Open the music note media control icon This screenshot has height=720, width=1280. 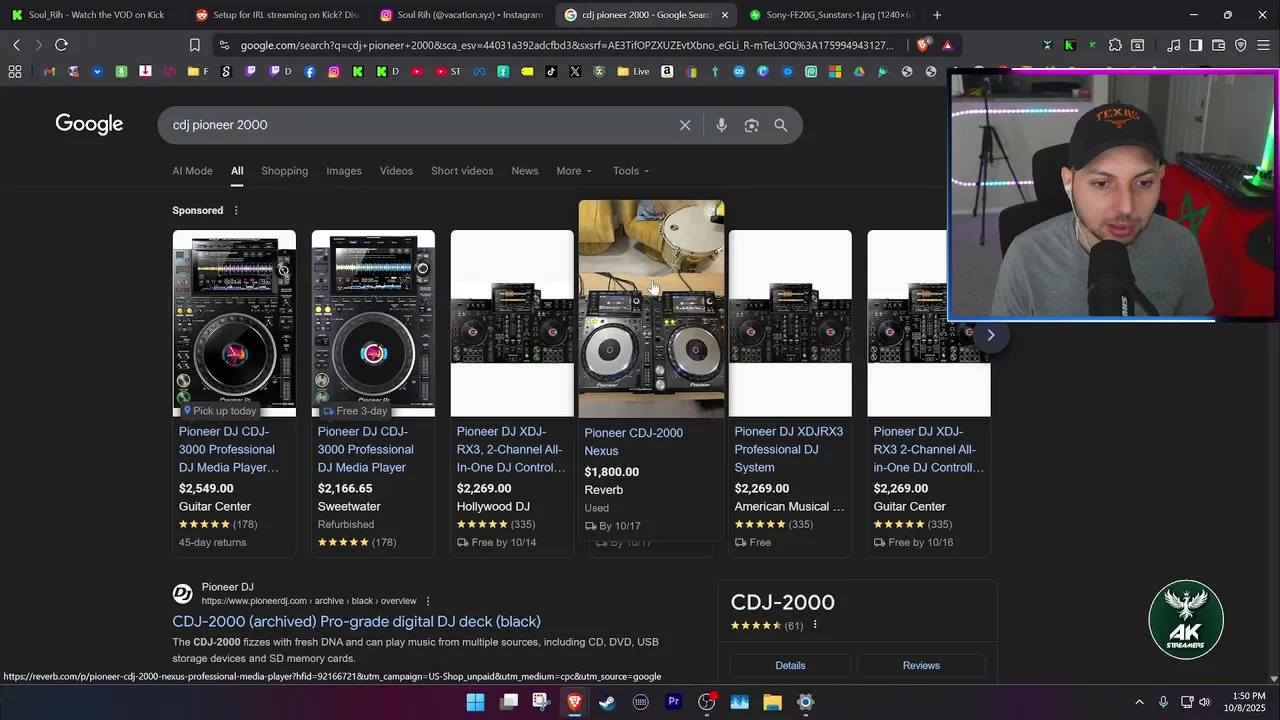coord(1173,45)
